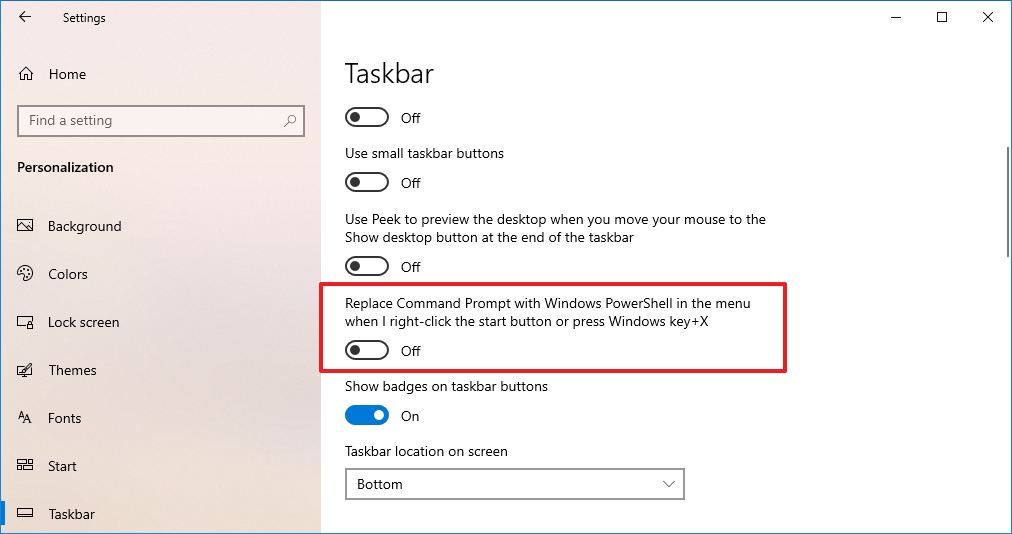This screenshot has height=534, width=1012.
Task: Disable Show badges on taskbar buttons
Action: click(x=367, y=416)
